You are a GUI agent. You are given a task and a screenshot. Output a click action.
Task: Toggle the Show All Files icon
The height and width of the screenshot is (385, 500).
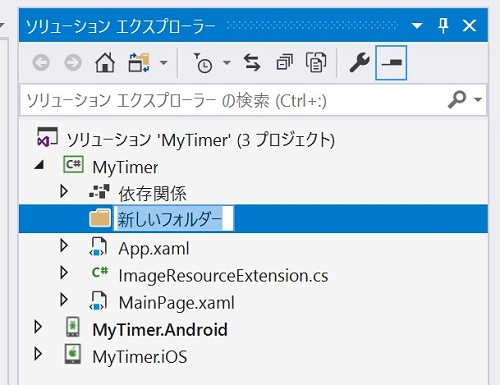tap(316, 62)
